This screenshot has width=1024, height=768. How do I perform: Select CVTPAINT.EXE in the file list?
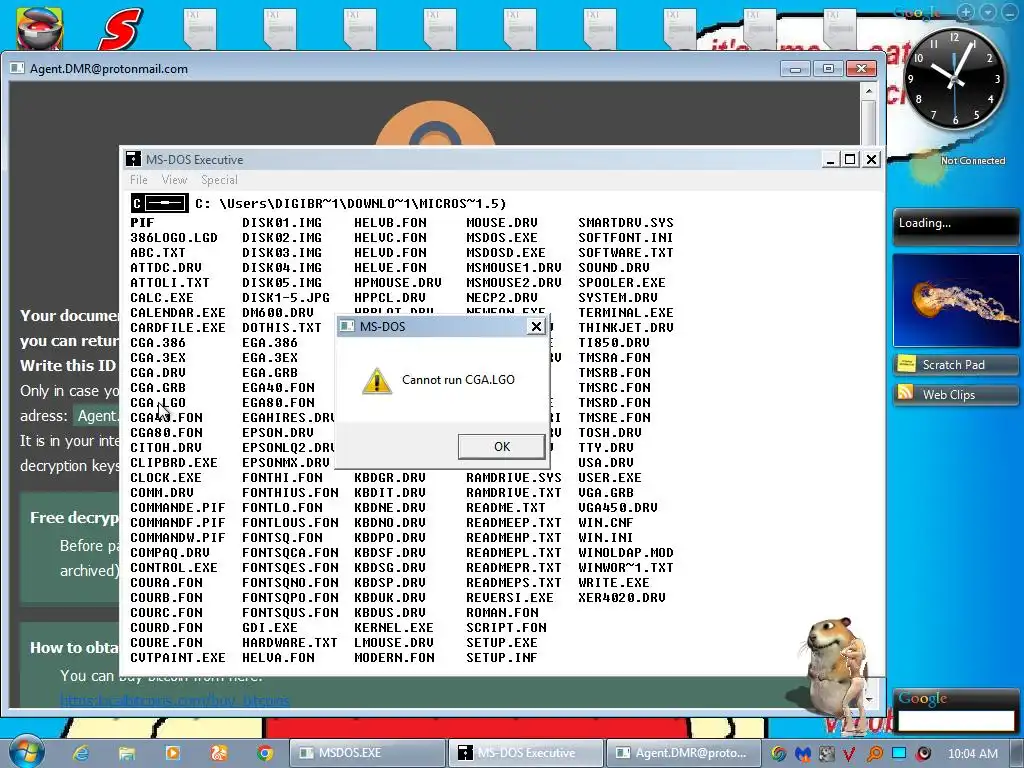[178, 658]
